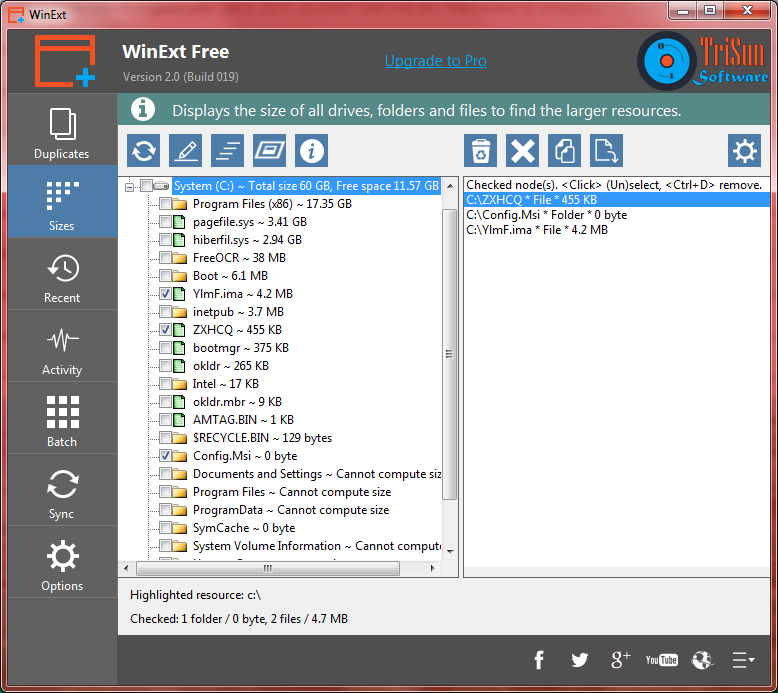The width and height of the screenshot is (778, 693).
Task: Click the info icon in banner
Action: pos(143,110)
